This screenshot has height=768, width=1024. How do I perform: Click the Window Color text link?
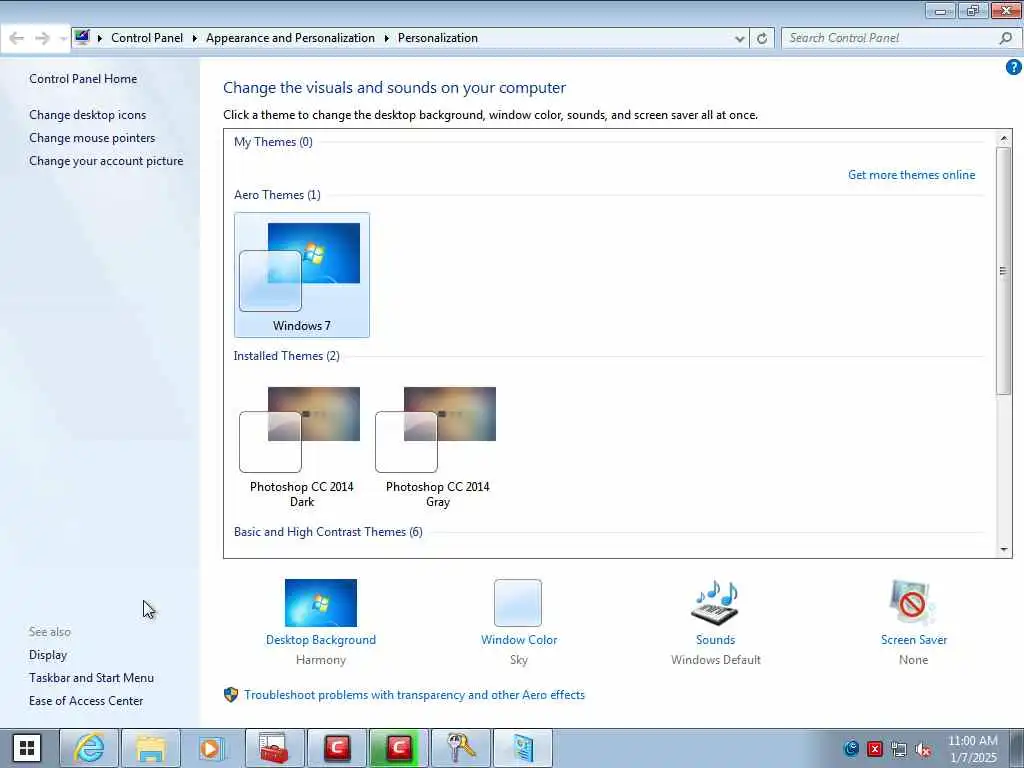[519, 640]
